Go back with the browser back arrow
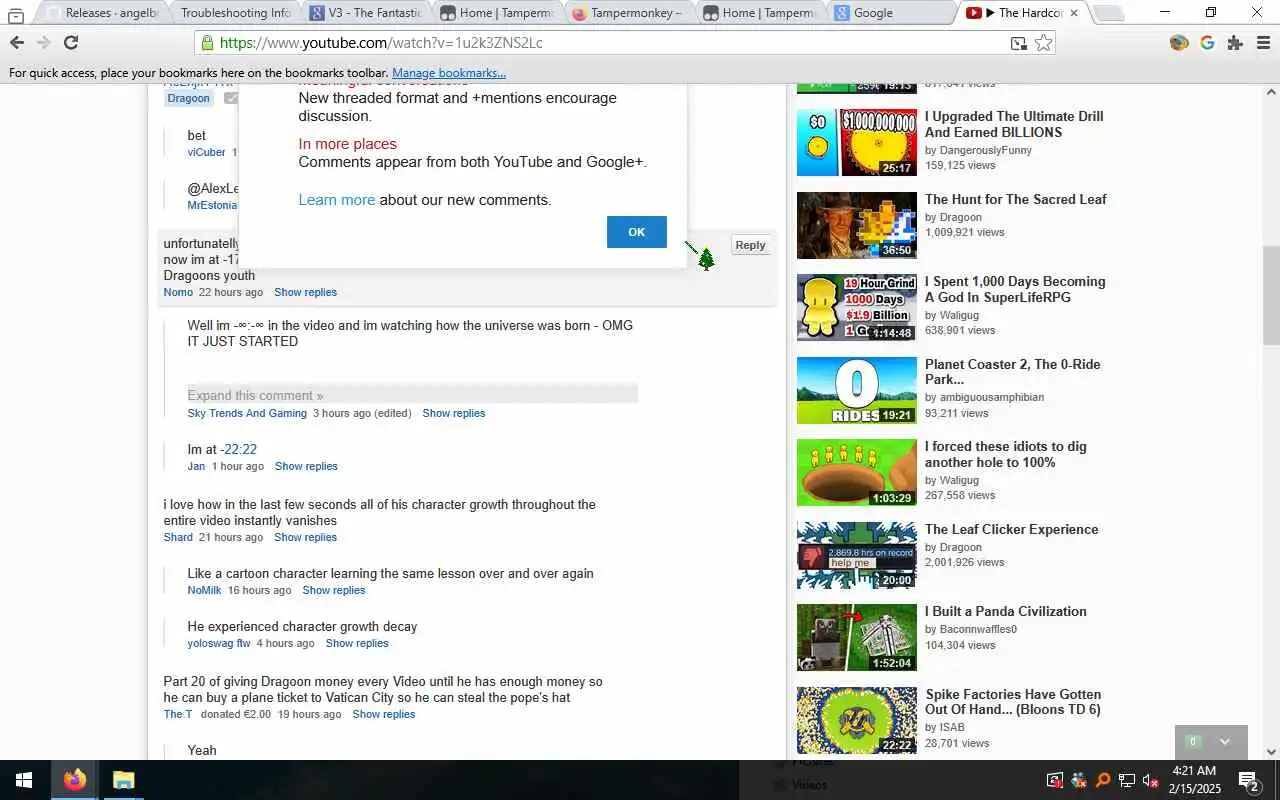Viewport: 1280px width, 800px height. pos(17,43)
